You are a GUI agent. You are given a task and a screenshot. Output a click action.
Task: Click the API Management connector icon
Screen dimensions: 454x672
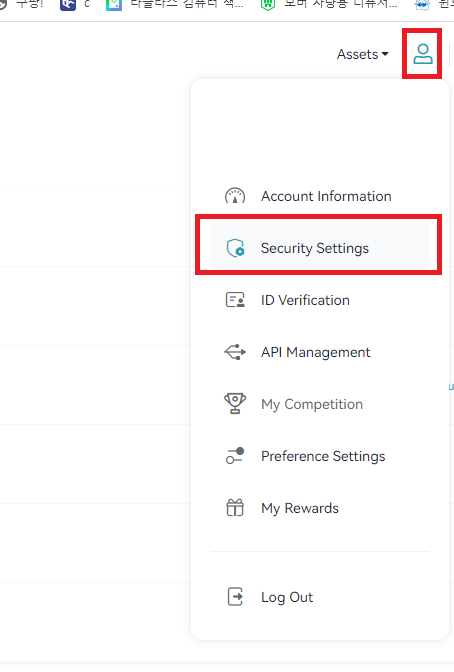(x=235, y=352)
